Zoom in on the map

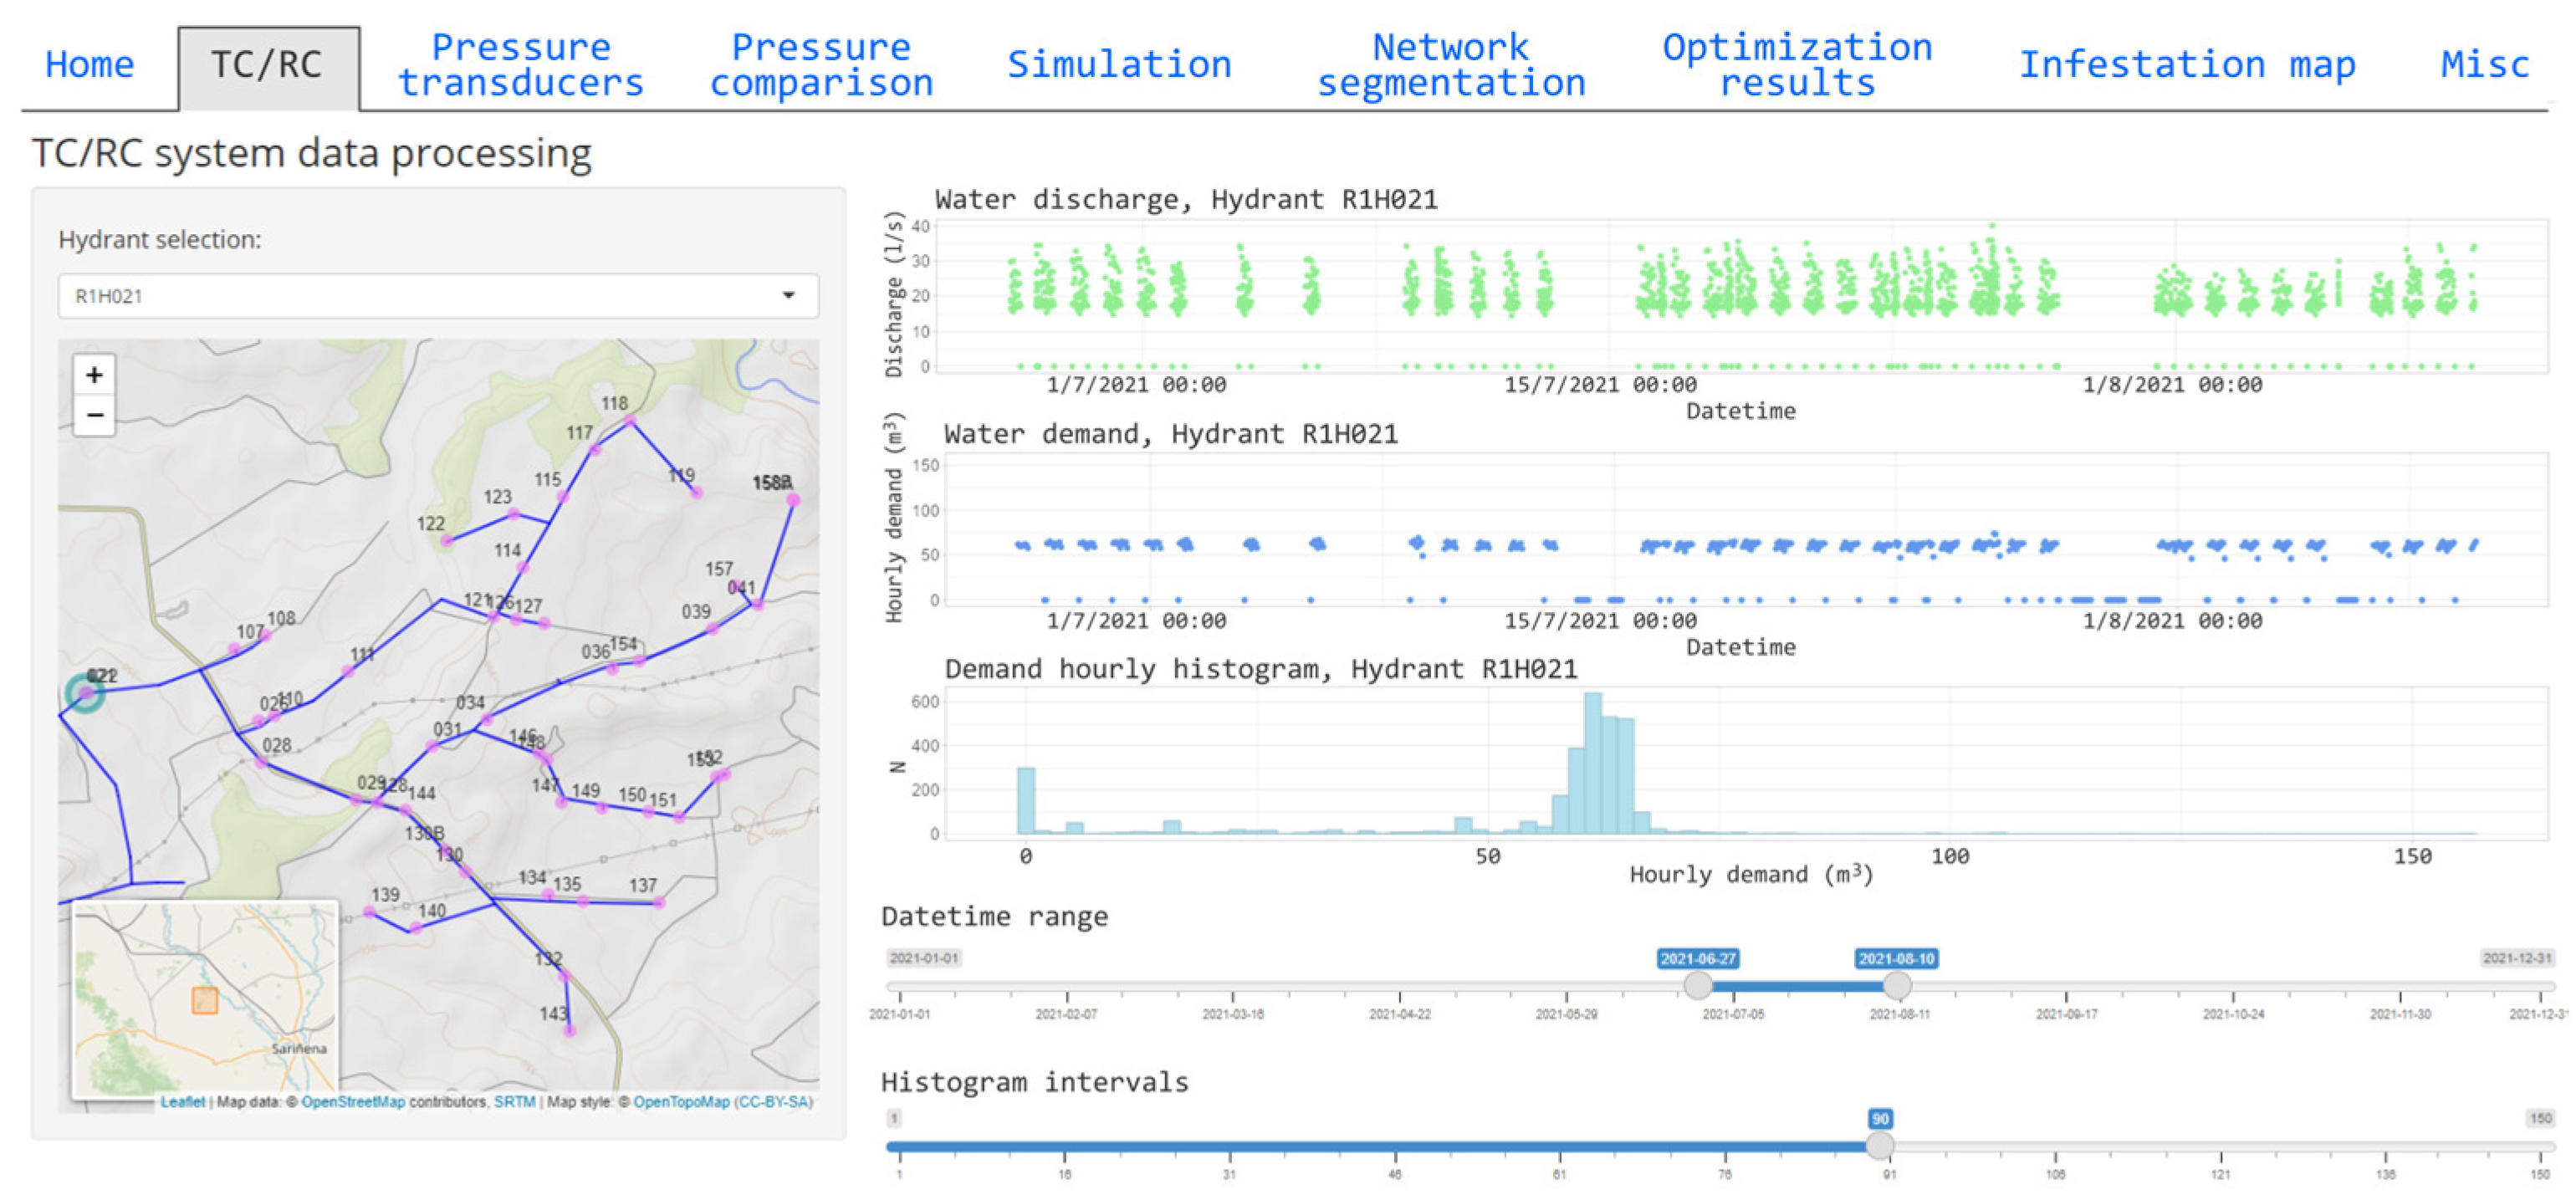94,375
